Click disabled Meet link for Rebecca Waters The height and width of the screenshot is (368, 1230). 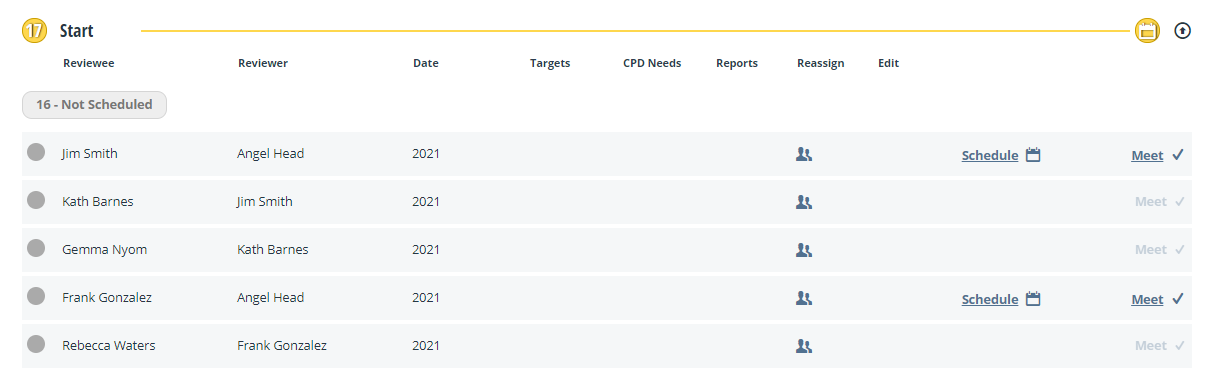click(1151, 346)
